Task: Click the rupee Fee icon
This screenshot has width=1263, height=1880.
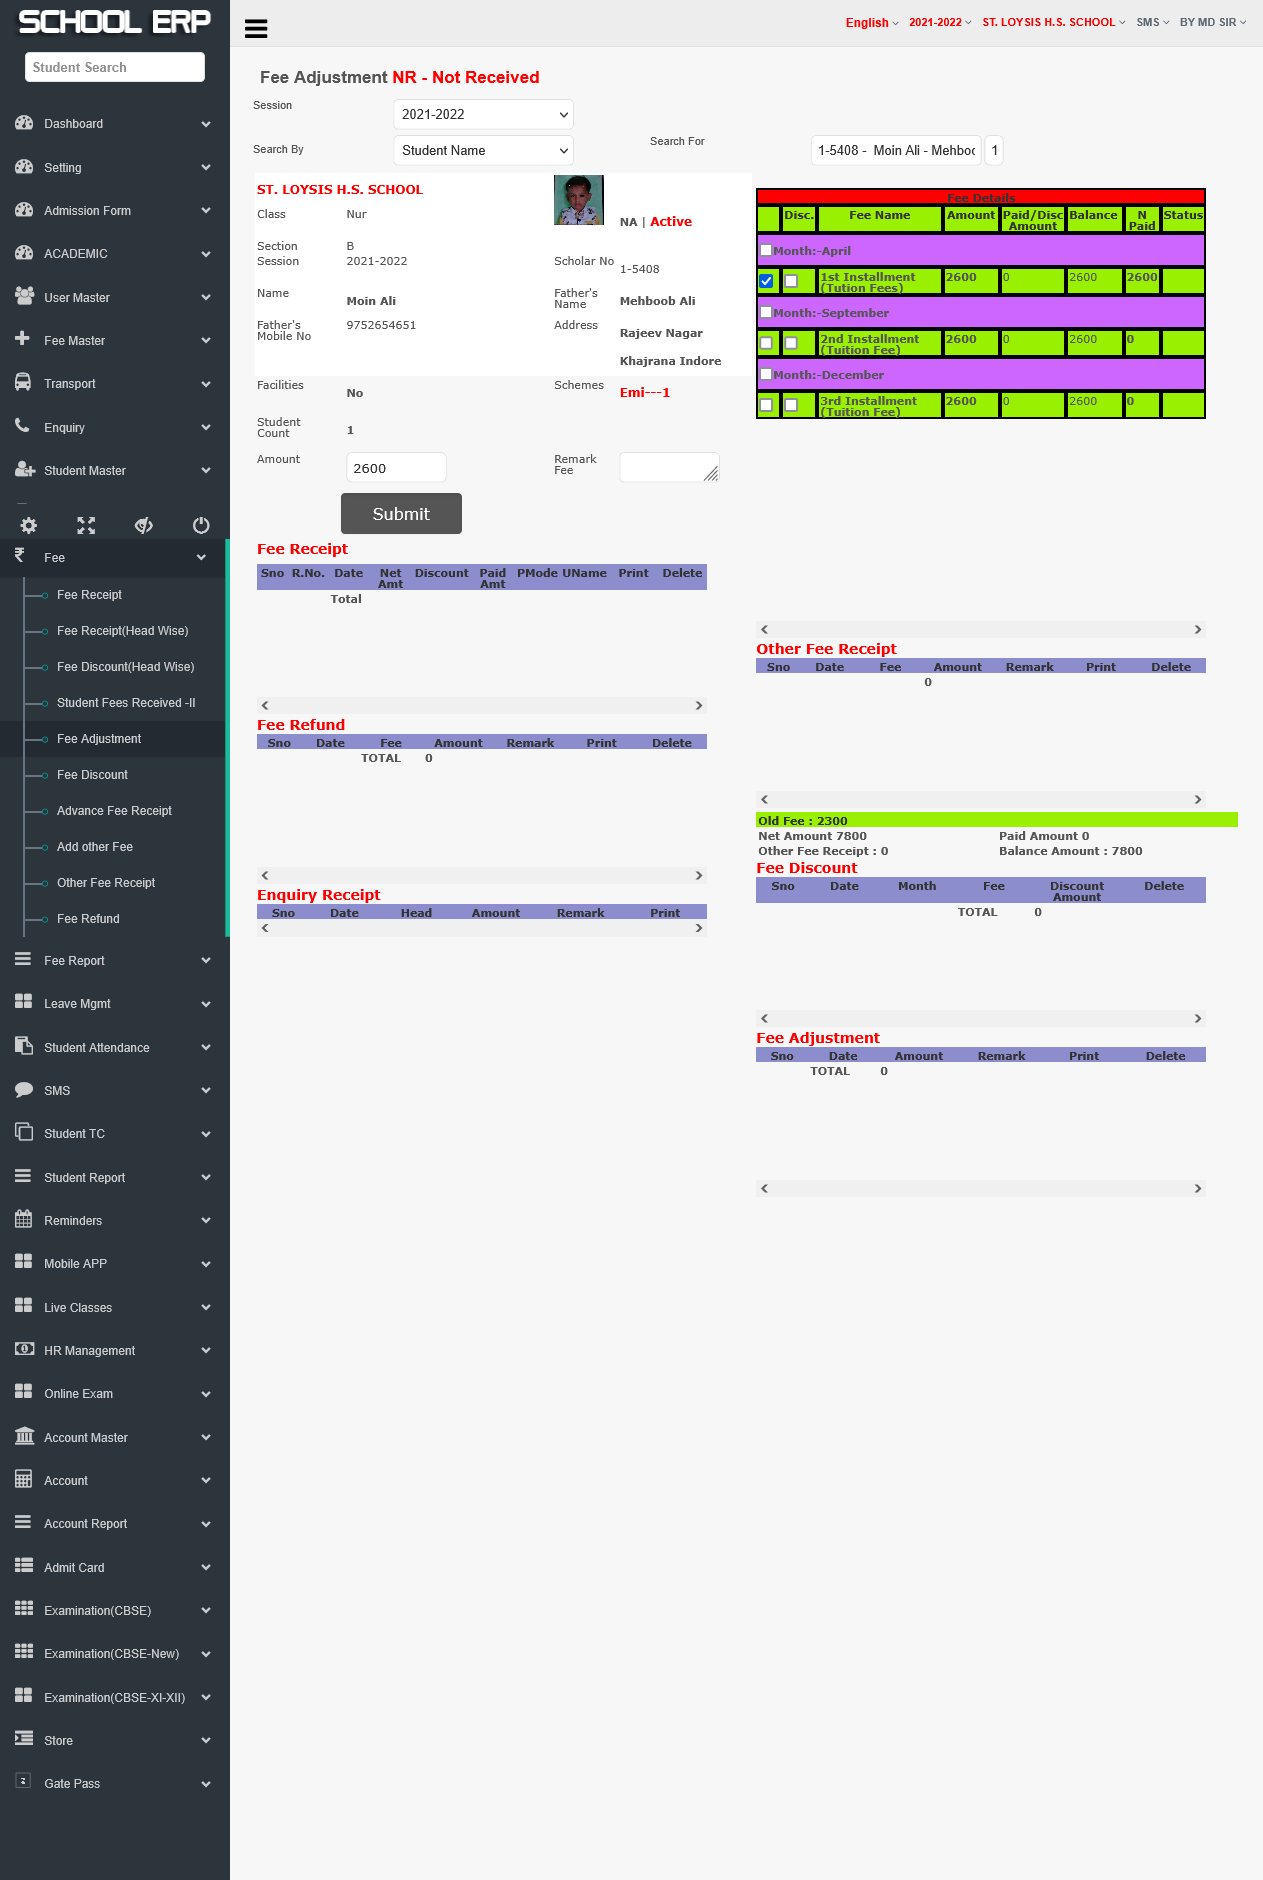Action: [x=20, y=555]
